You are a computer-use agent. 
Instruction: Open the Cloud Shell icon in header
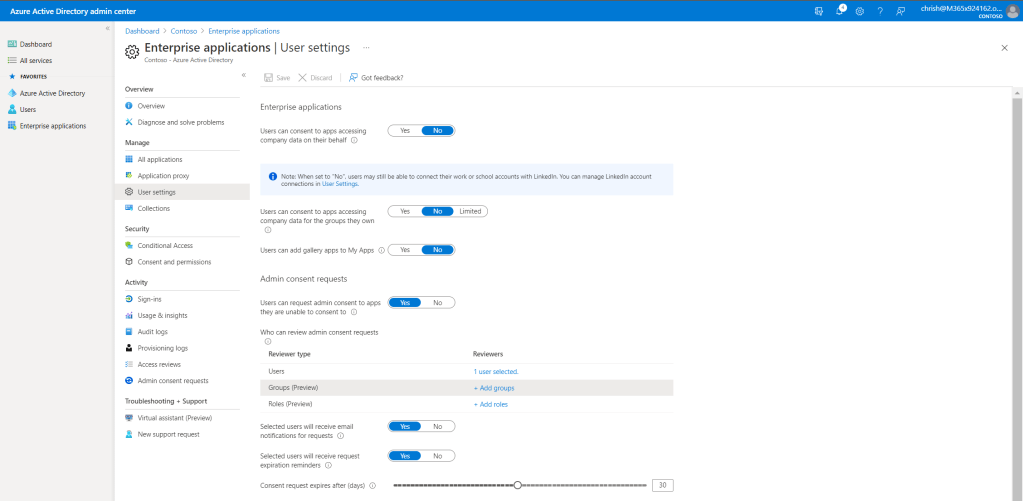click(819, 10)
